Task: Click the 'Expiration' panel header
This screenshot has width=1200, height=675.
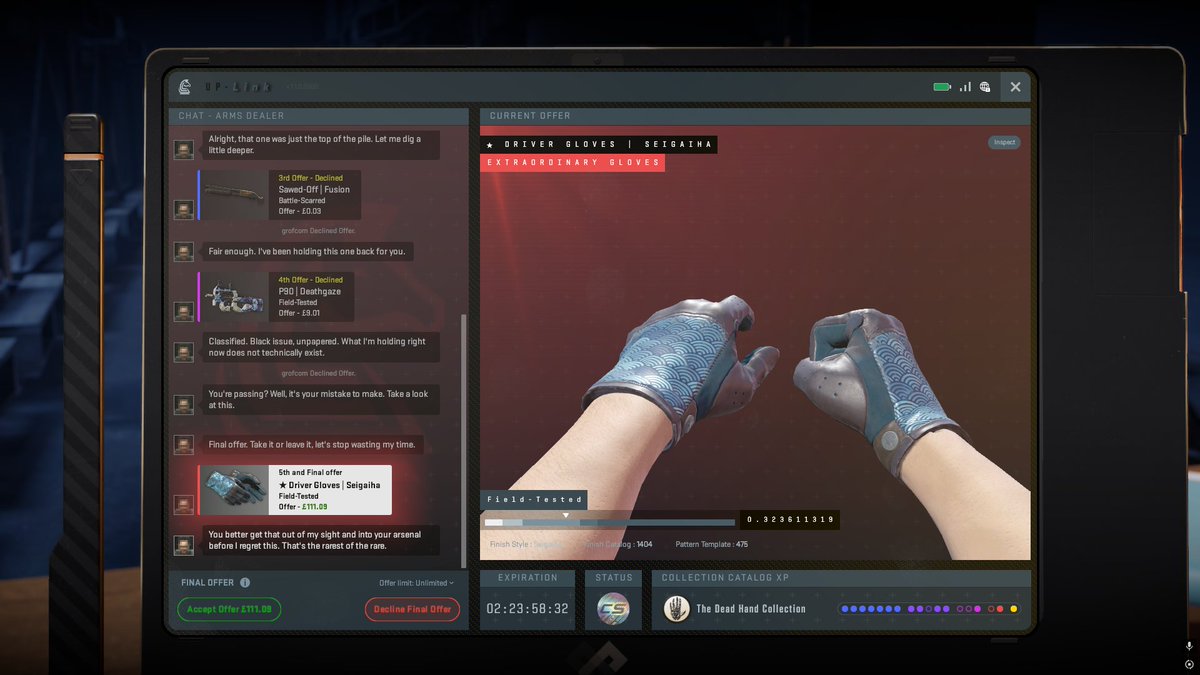Action: (x=527, y=577)
